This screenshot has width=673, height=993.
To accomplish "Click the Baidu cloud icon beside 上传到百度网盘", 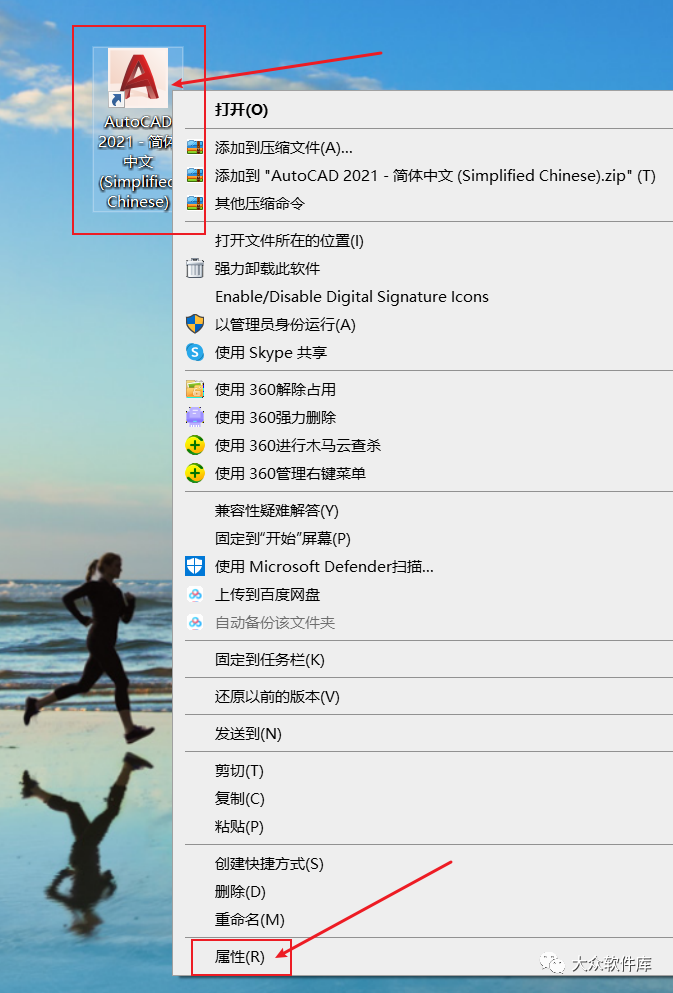I will click(195, 595).
